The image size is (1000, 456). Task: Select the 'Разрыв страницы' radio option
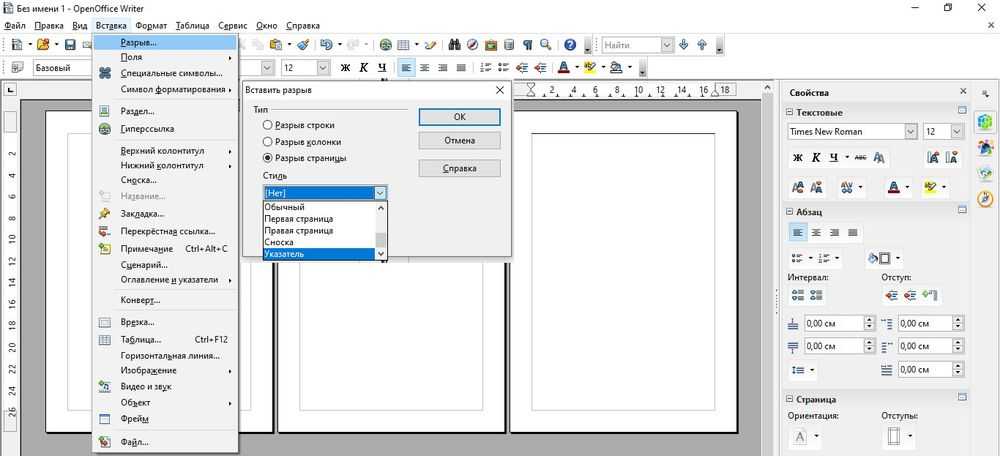(268, 158)
